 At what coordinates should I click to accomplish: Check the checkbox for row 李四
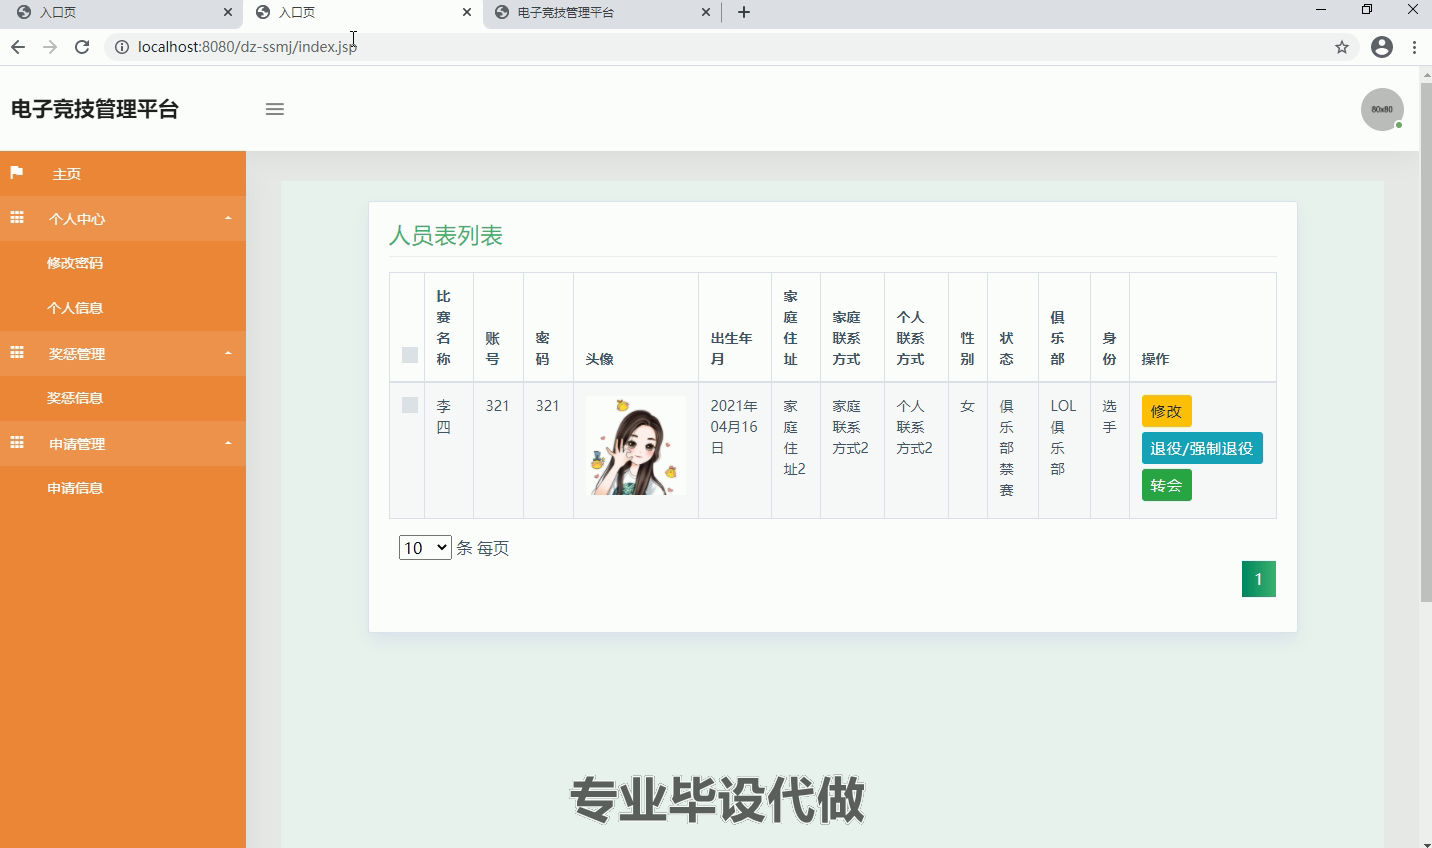410,405
